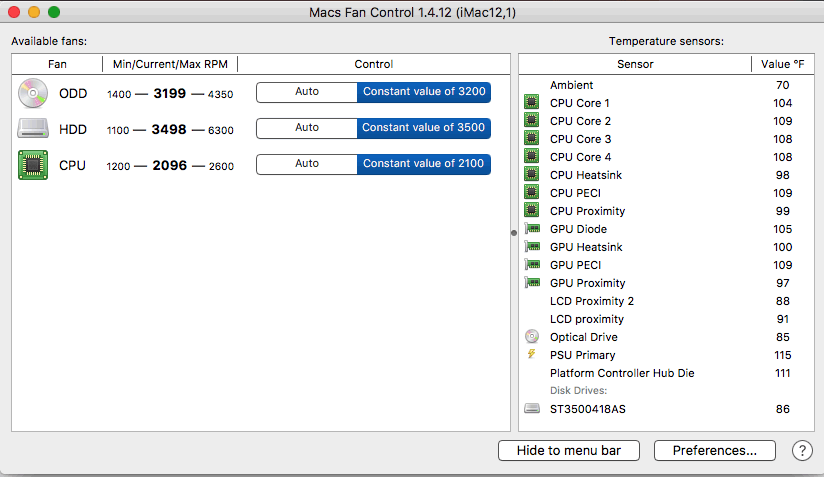Image resolution: width=824 pixels, height=477 pixels.
Task: Click the Sensor column header
Action: (635, 64)
